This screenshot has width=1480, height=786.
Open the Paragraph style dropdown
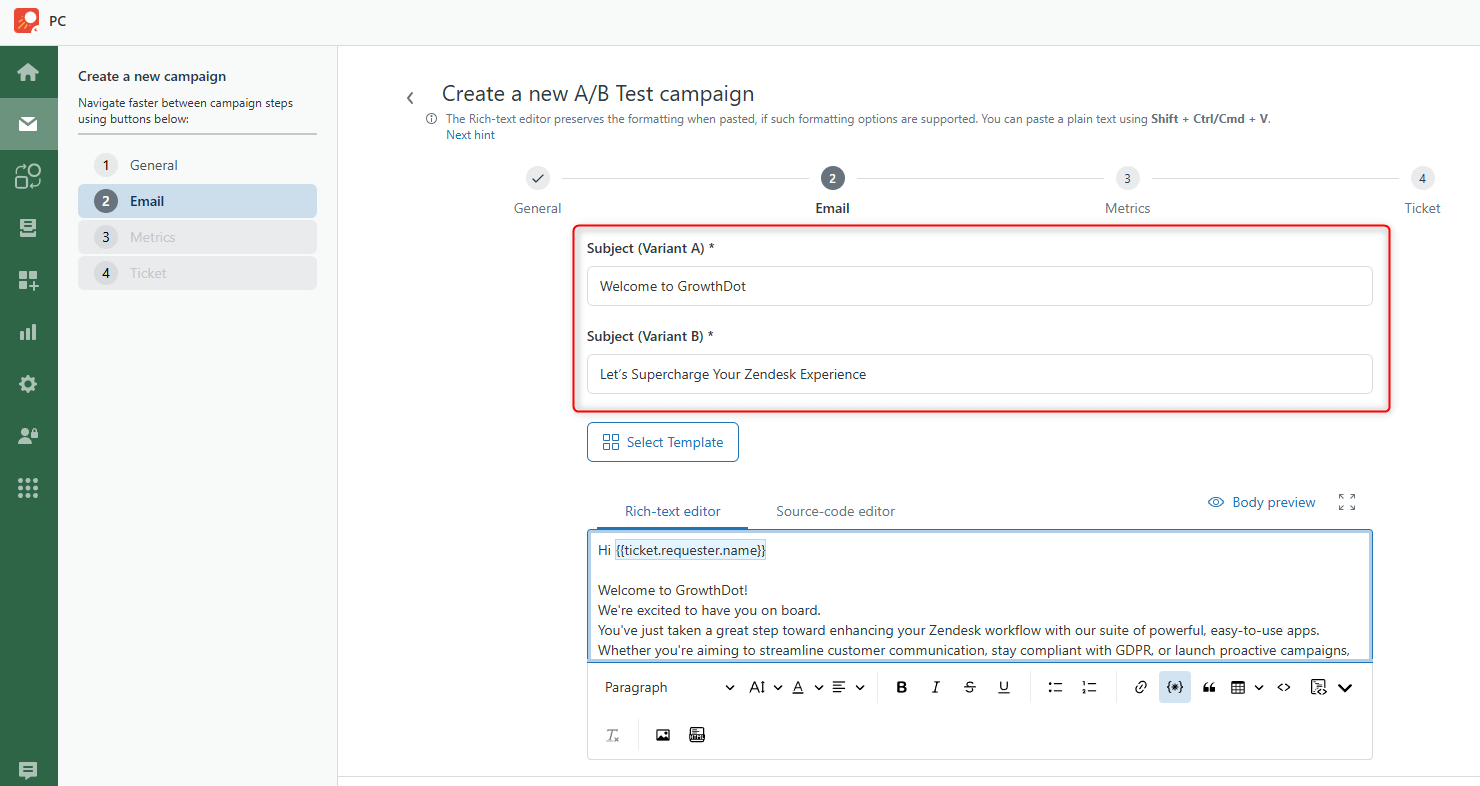(669, 687)
